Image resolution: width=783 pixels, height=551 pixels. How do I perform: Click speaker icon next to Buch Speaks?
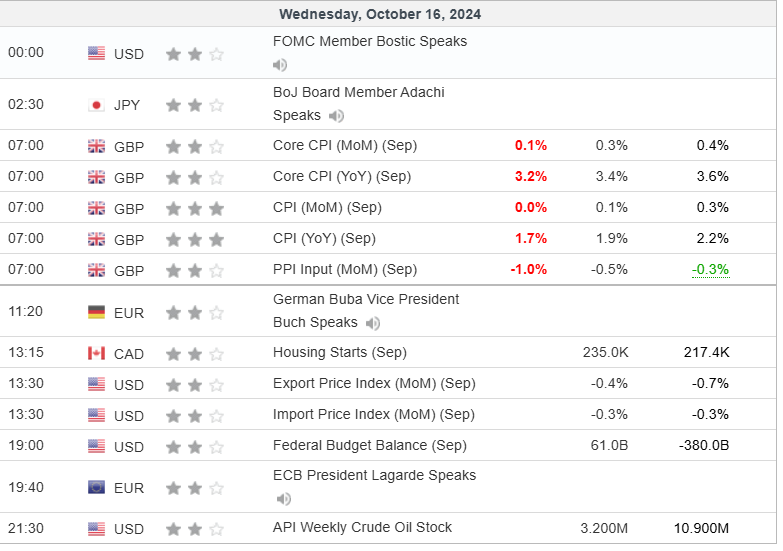tap(373, 323)
